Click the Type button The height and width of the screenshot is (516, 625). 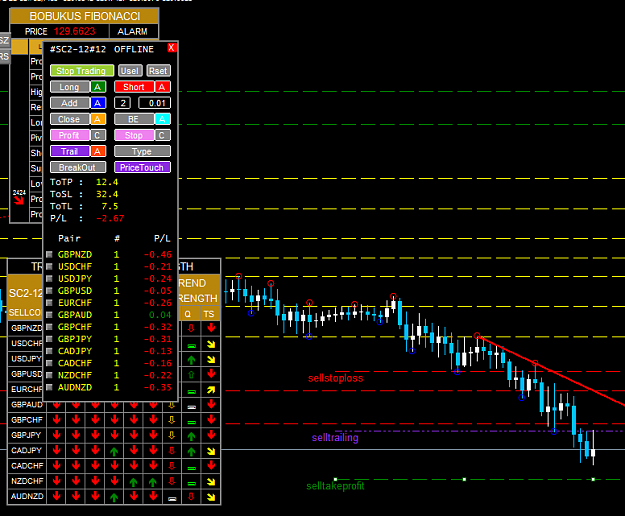point(142,151)
